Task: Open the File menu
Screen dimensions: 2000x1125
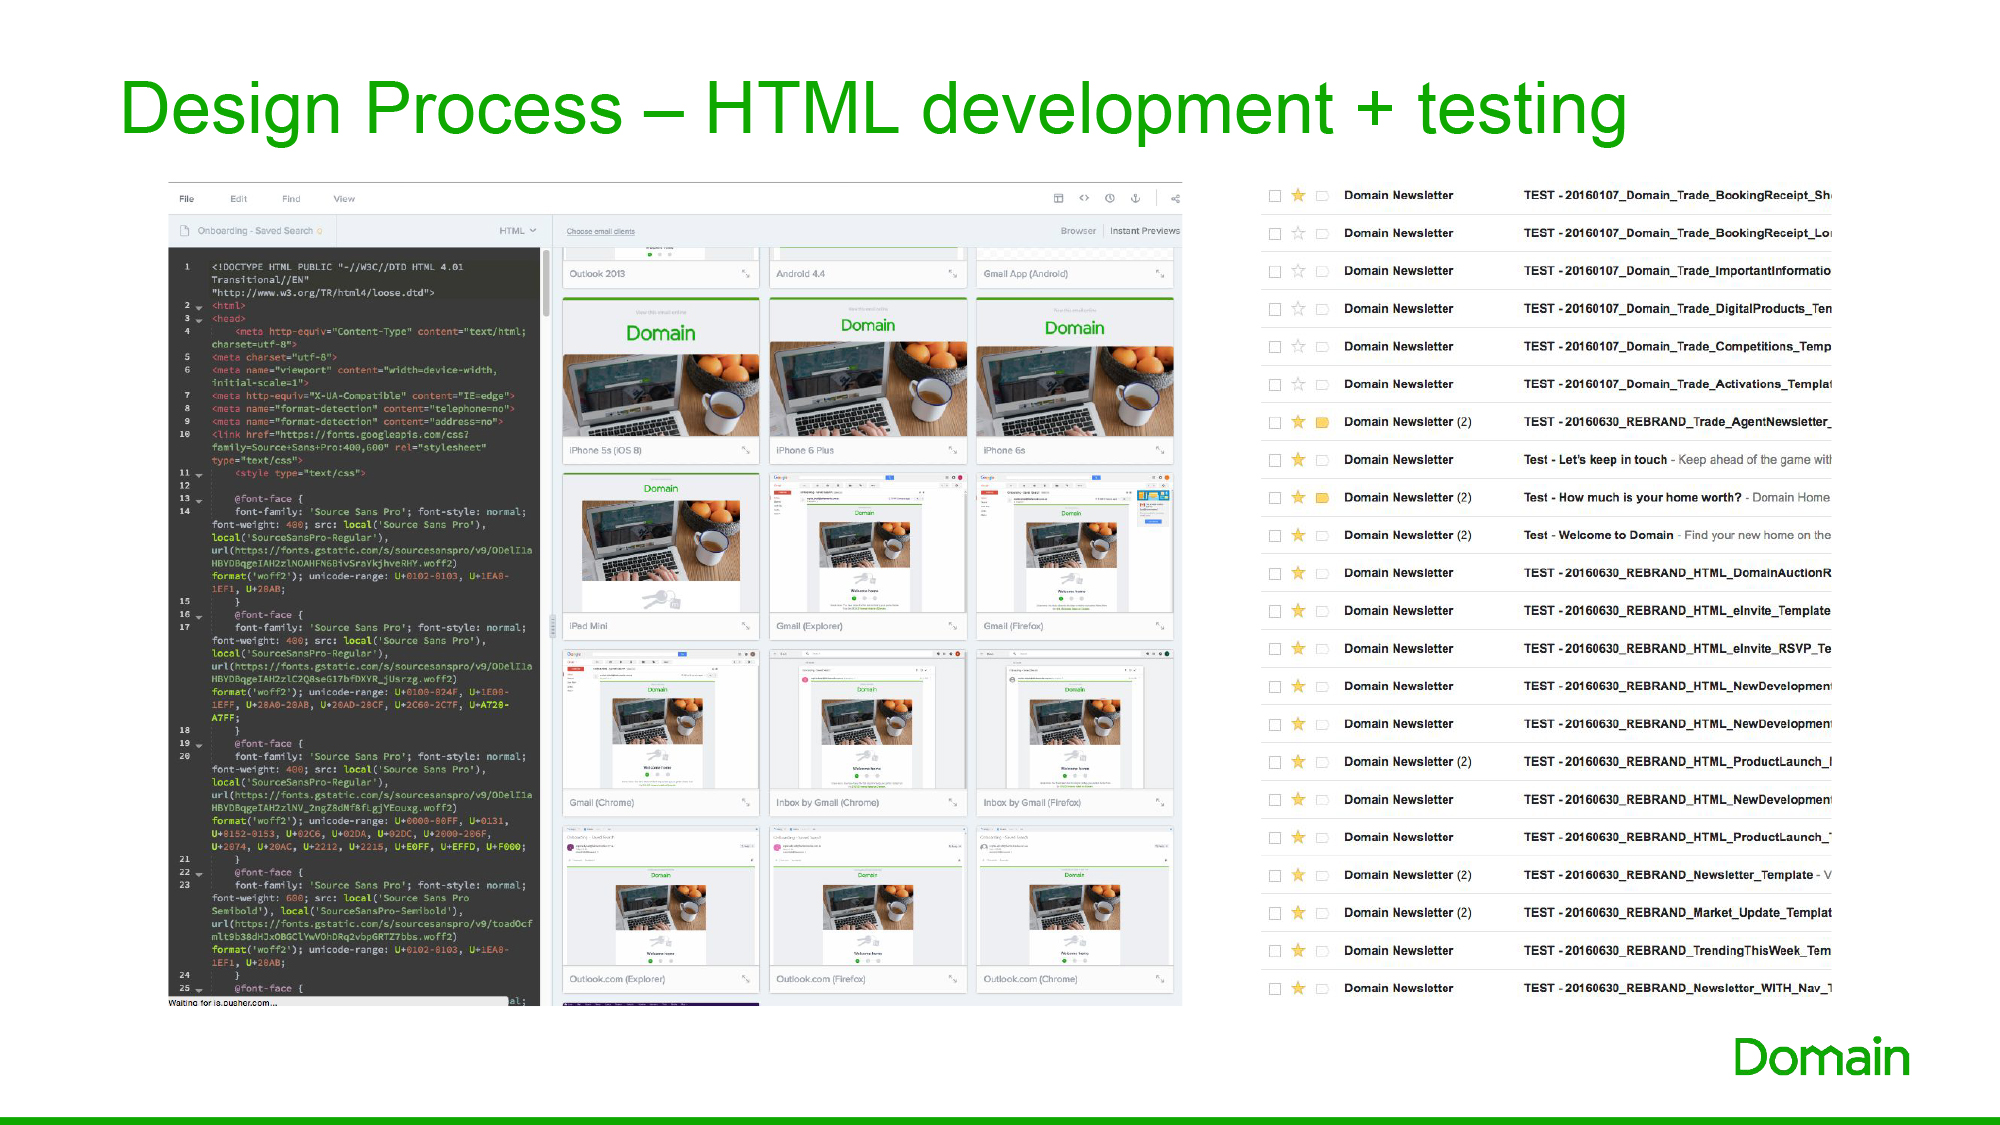Action: [x=187, y=199]
